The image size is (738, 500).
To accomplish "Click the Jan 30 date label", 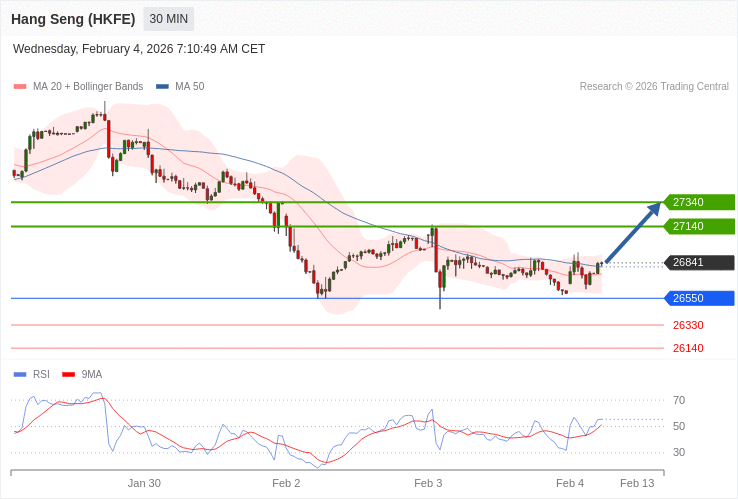I will 144,484.
